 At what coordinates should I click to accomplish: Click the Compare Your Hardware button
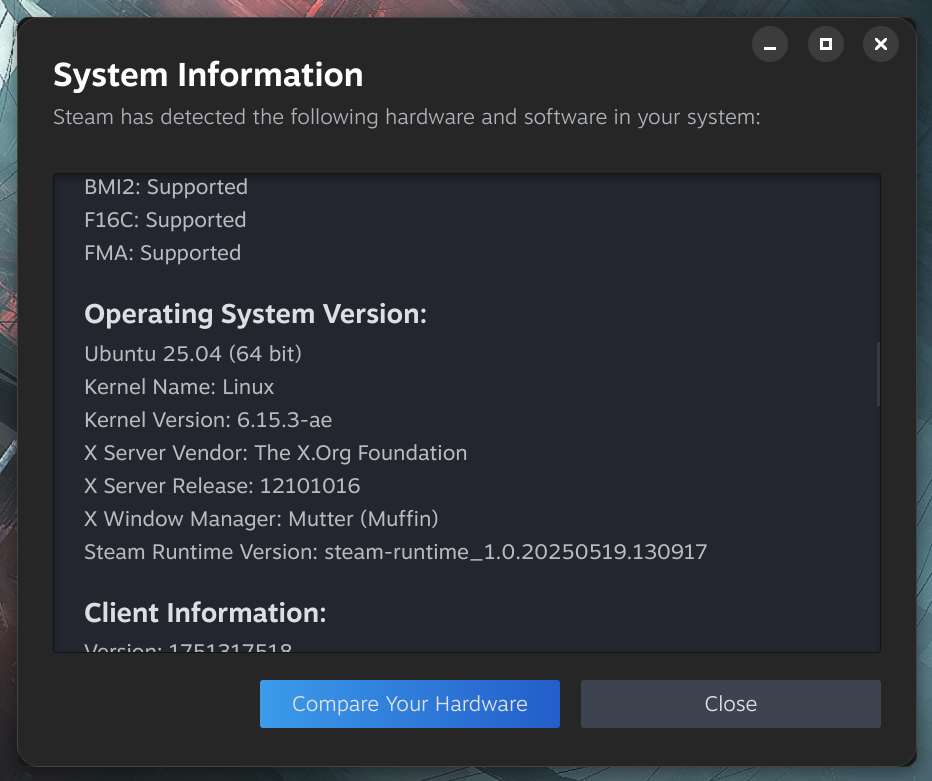[410, 704]
